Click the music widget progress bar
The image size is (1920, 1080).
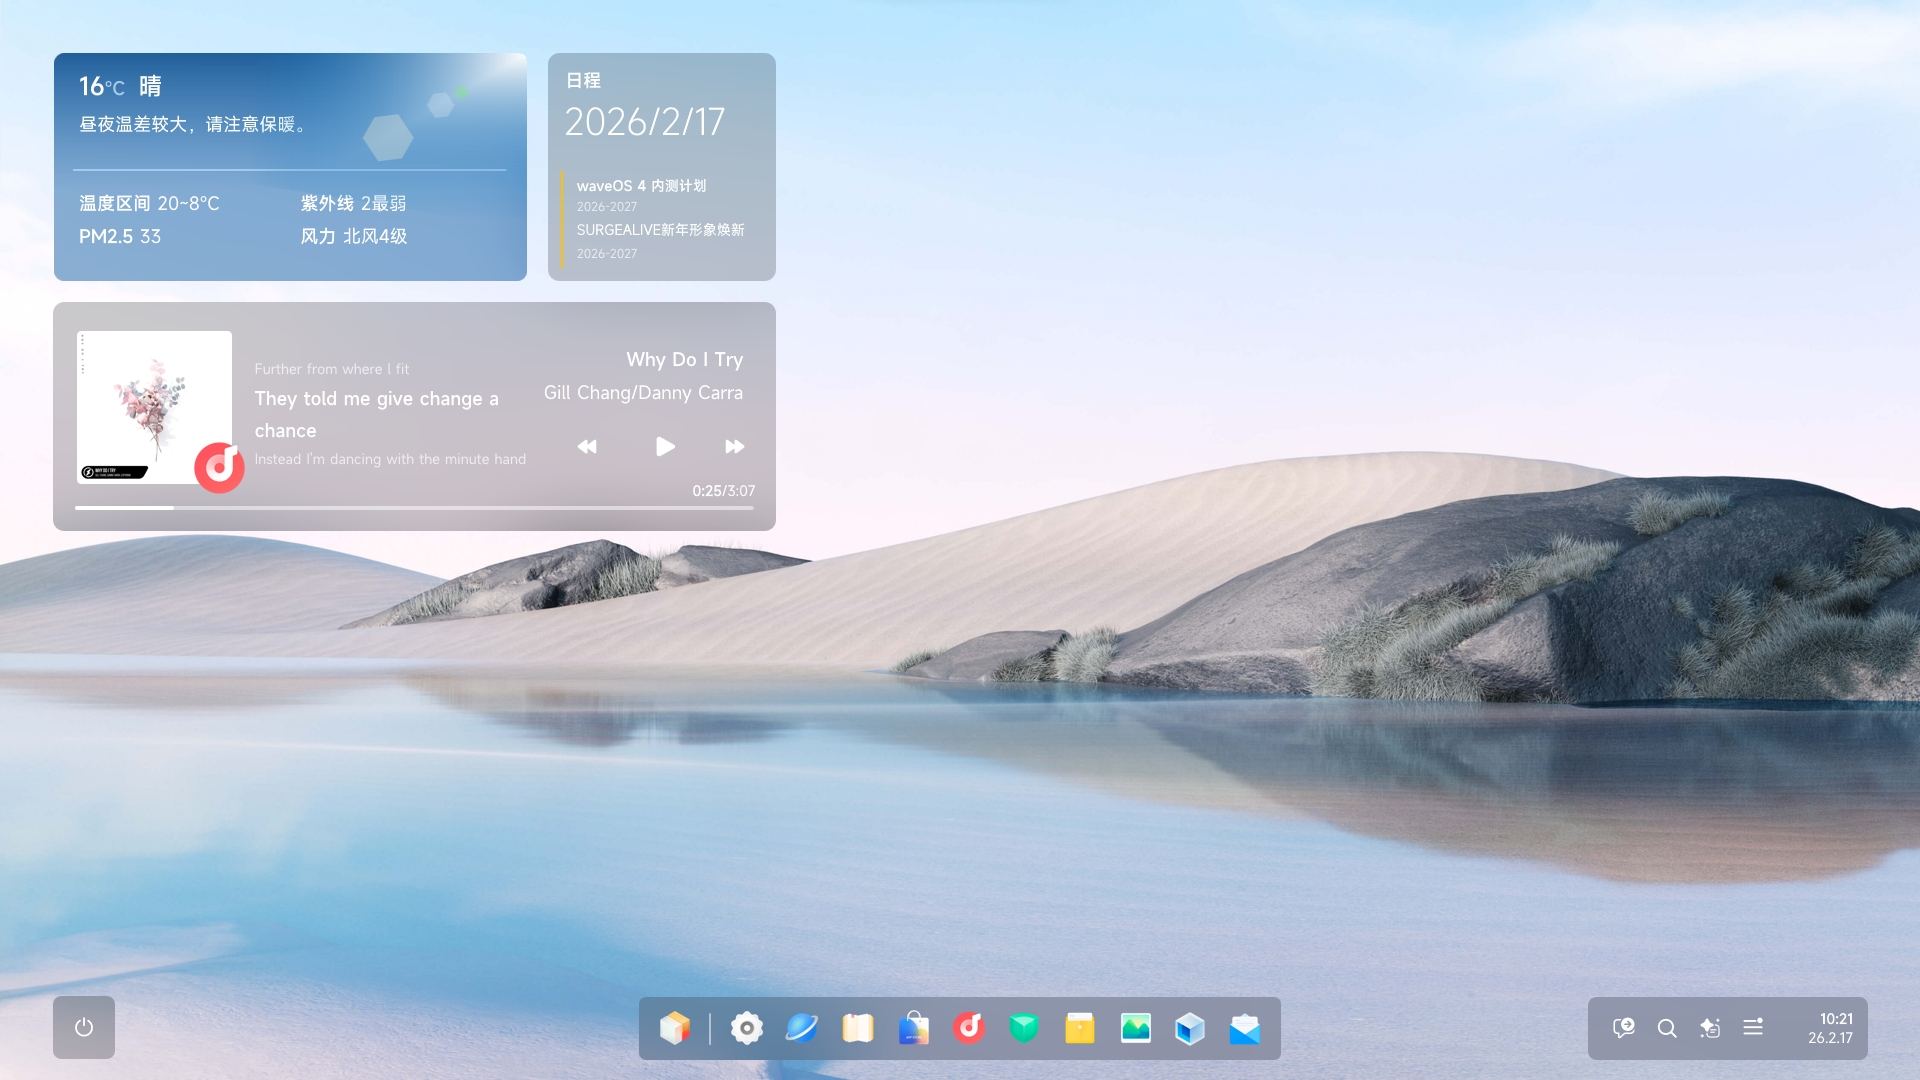point(414,508)
